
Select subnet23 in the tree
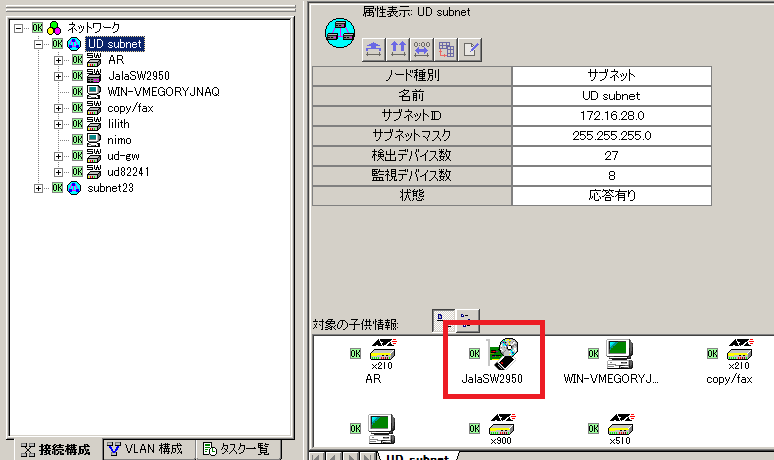click(111, 188)
